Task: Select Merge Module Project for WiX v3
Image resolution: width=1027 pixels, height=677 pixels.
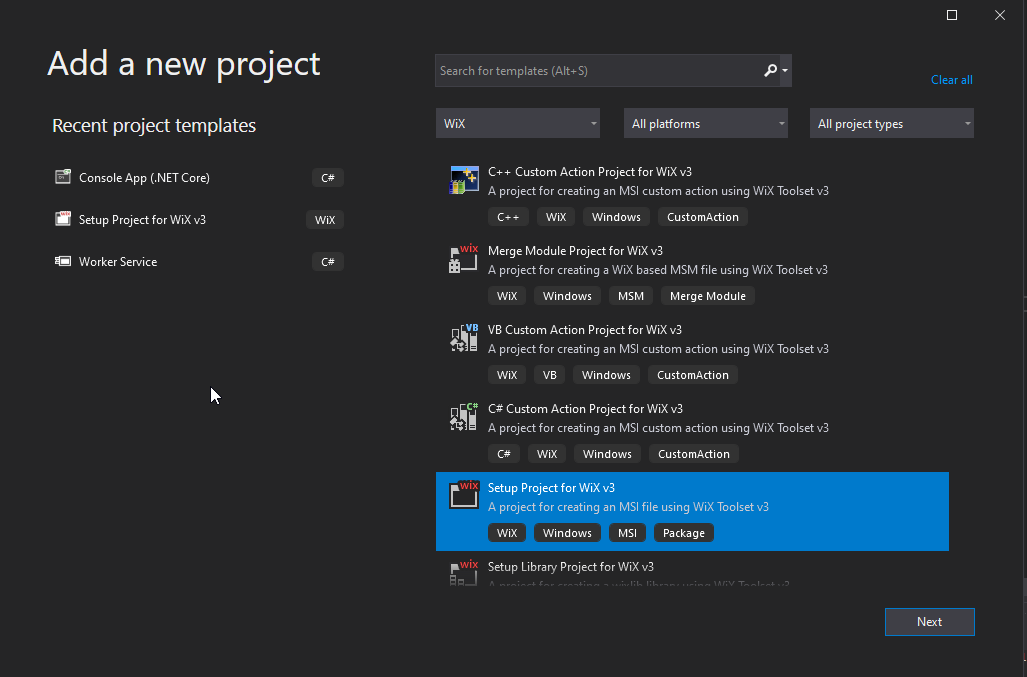Action: (x=692, y=274)
